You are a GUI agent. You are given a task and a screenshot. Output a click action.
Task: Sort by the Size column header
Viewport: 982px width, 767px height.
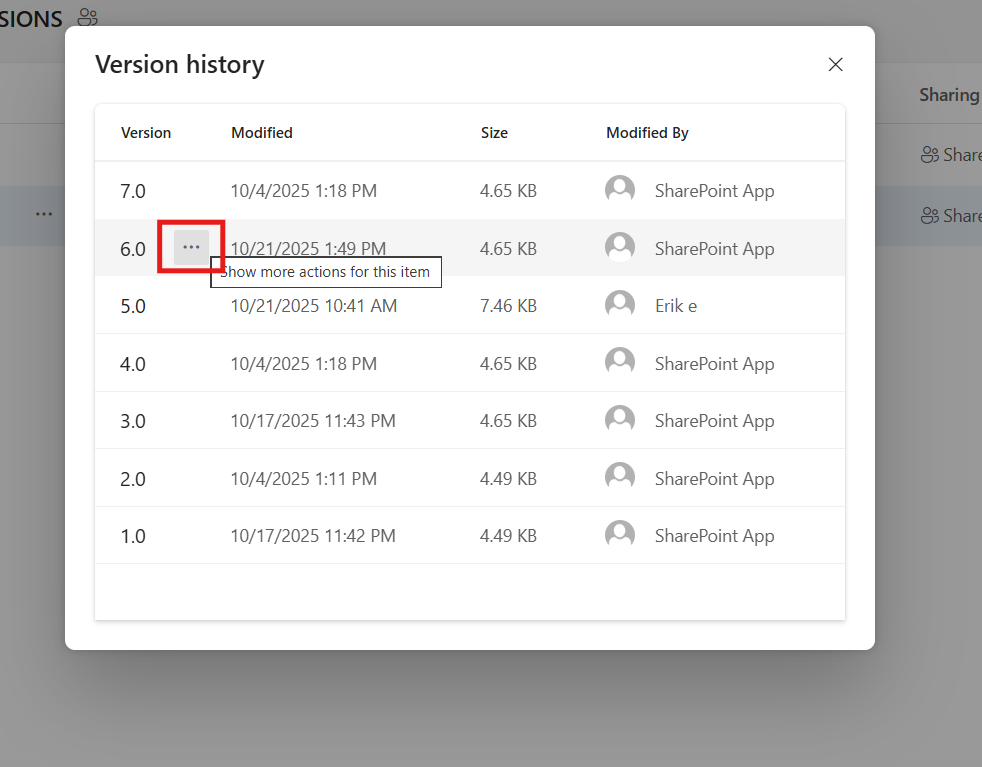point(494,133)
